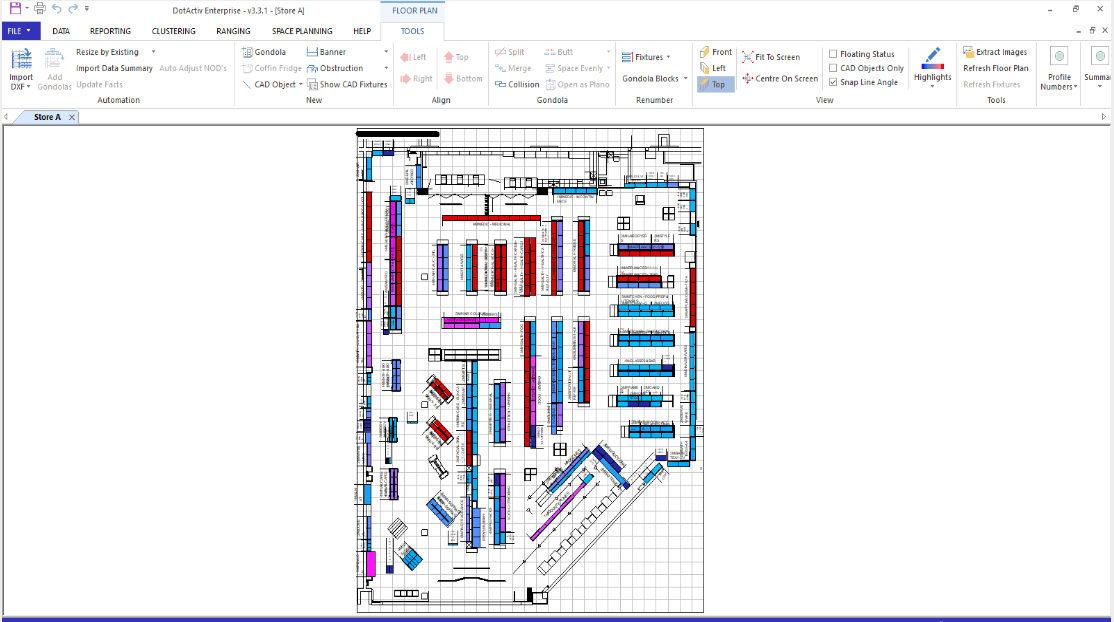Expand the Resize by Existing dropdown arrow
1114x622 pixels.
click(153, 52)
